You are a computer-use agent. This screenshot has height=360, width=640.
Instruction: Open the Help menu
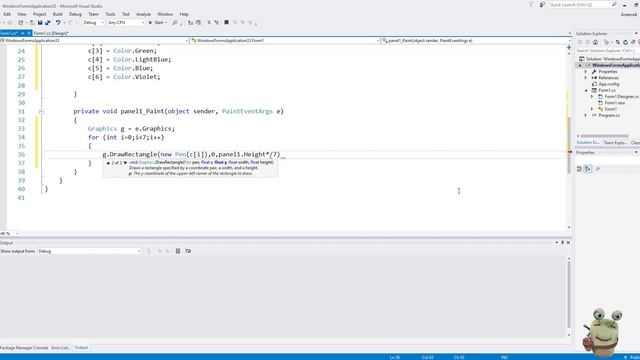[x=184, y=14]
